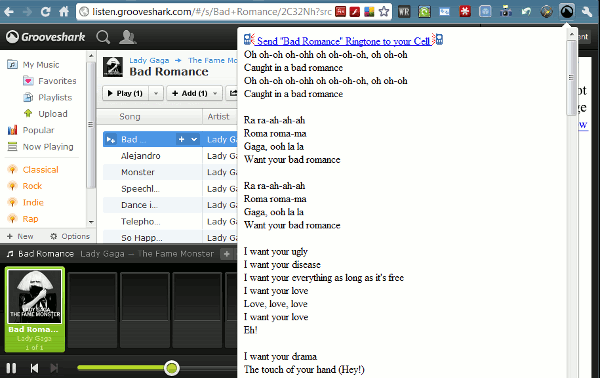Open Popular in sidebar
The image size is (600, 378).
coord(31,130)
